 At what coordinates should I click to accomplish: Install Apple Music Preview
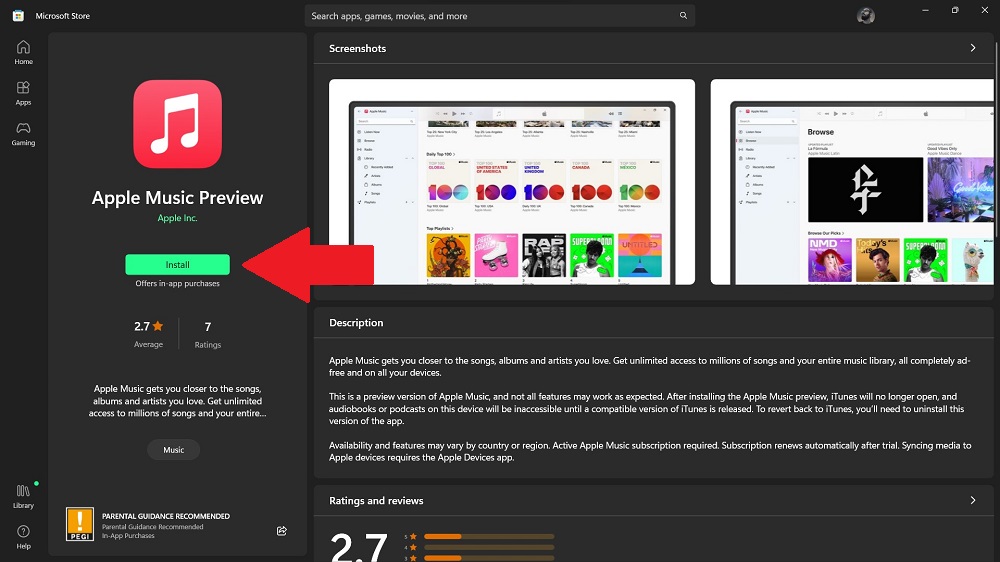tap(177, 265)
